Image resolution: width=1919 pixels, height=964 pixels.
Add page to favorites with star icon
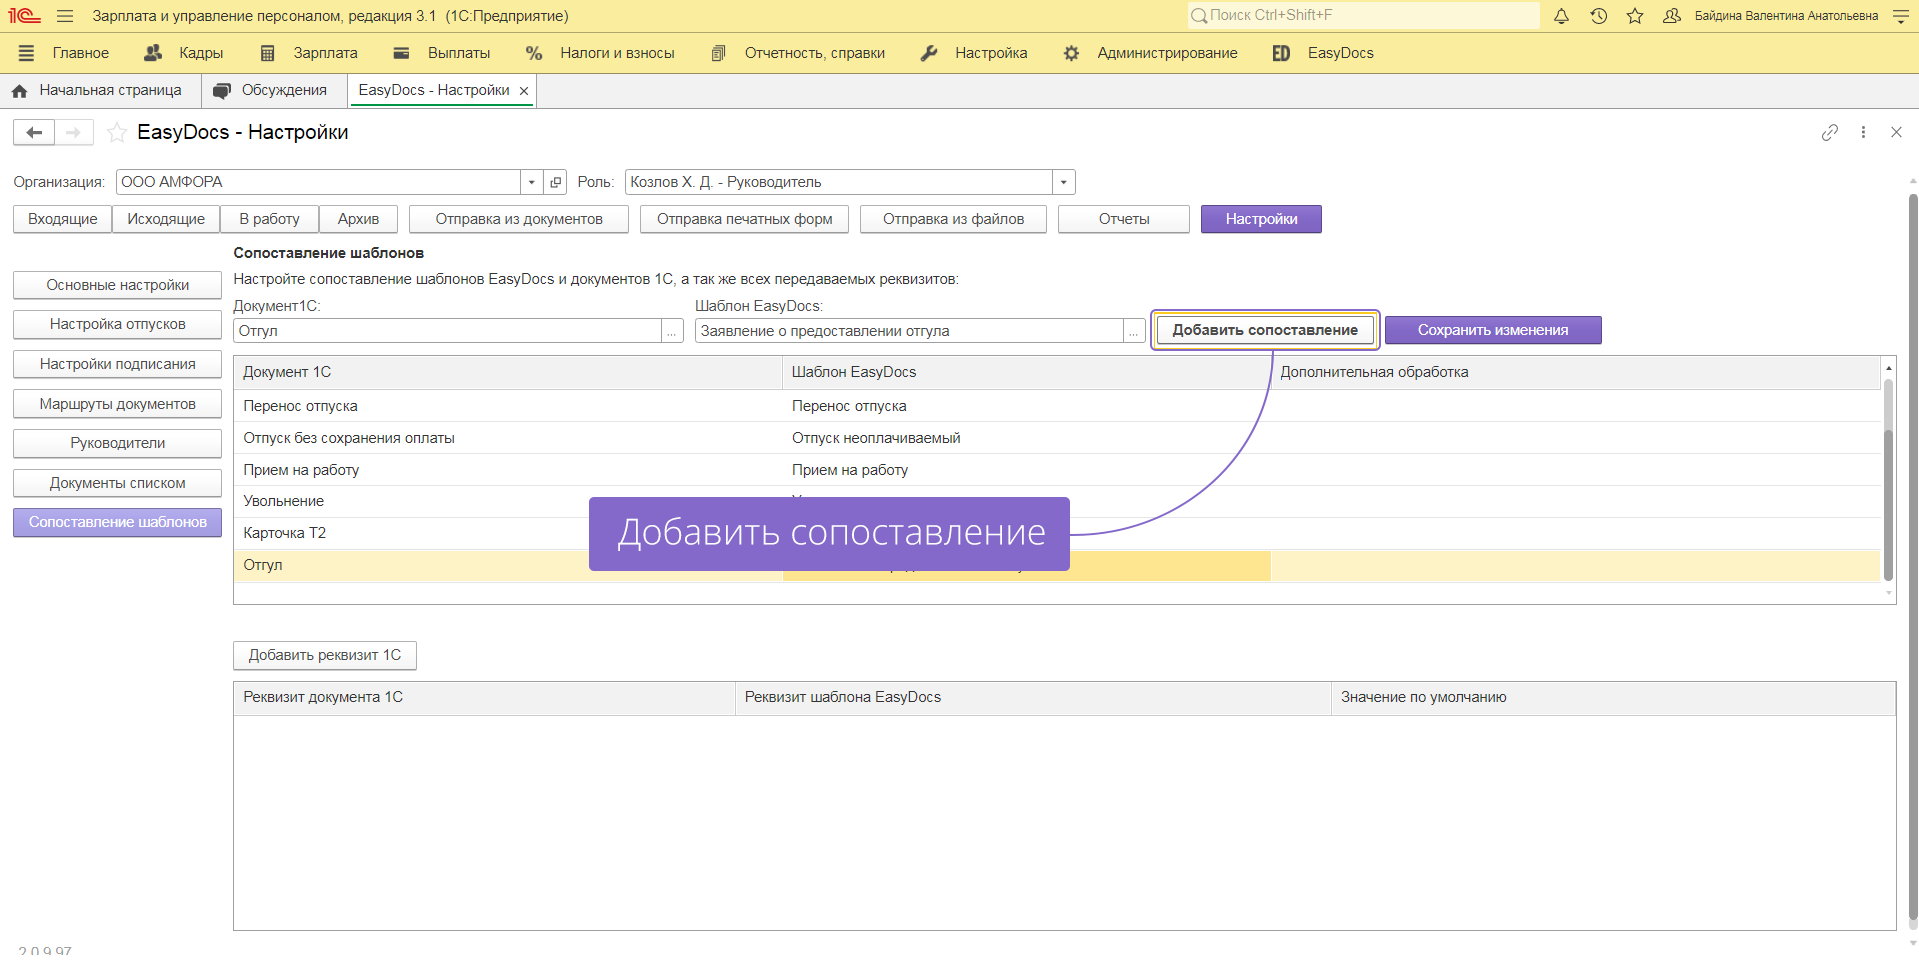(117, 132)
